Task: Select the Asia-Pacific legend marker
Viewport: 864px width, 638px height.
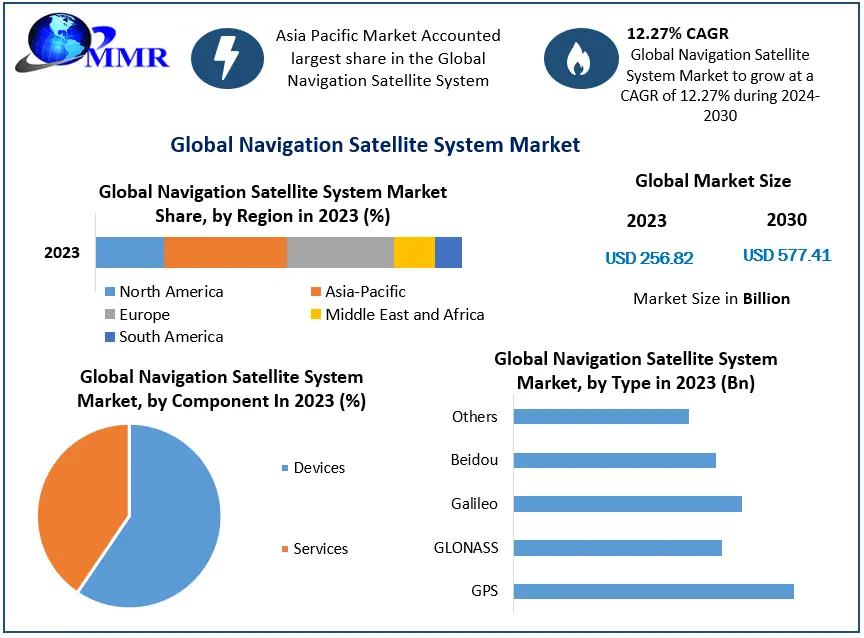Action: click(316, 292)
